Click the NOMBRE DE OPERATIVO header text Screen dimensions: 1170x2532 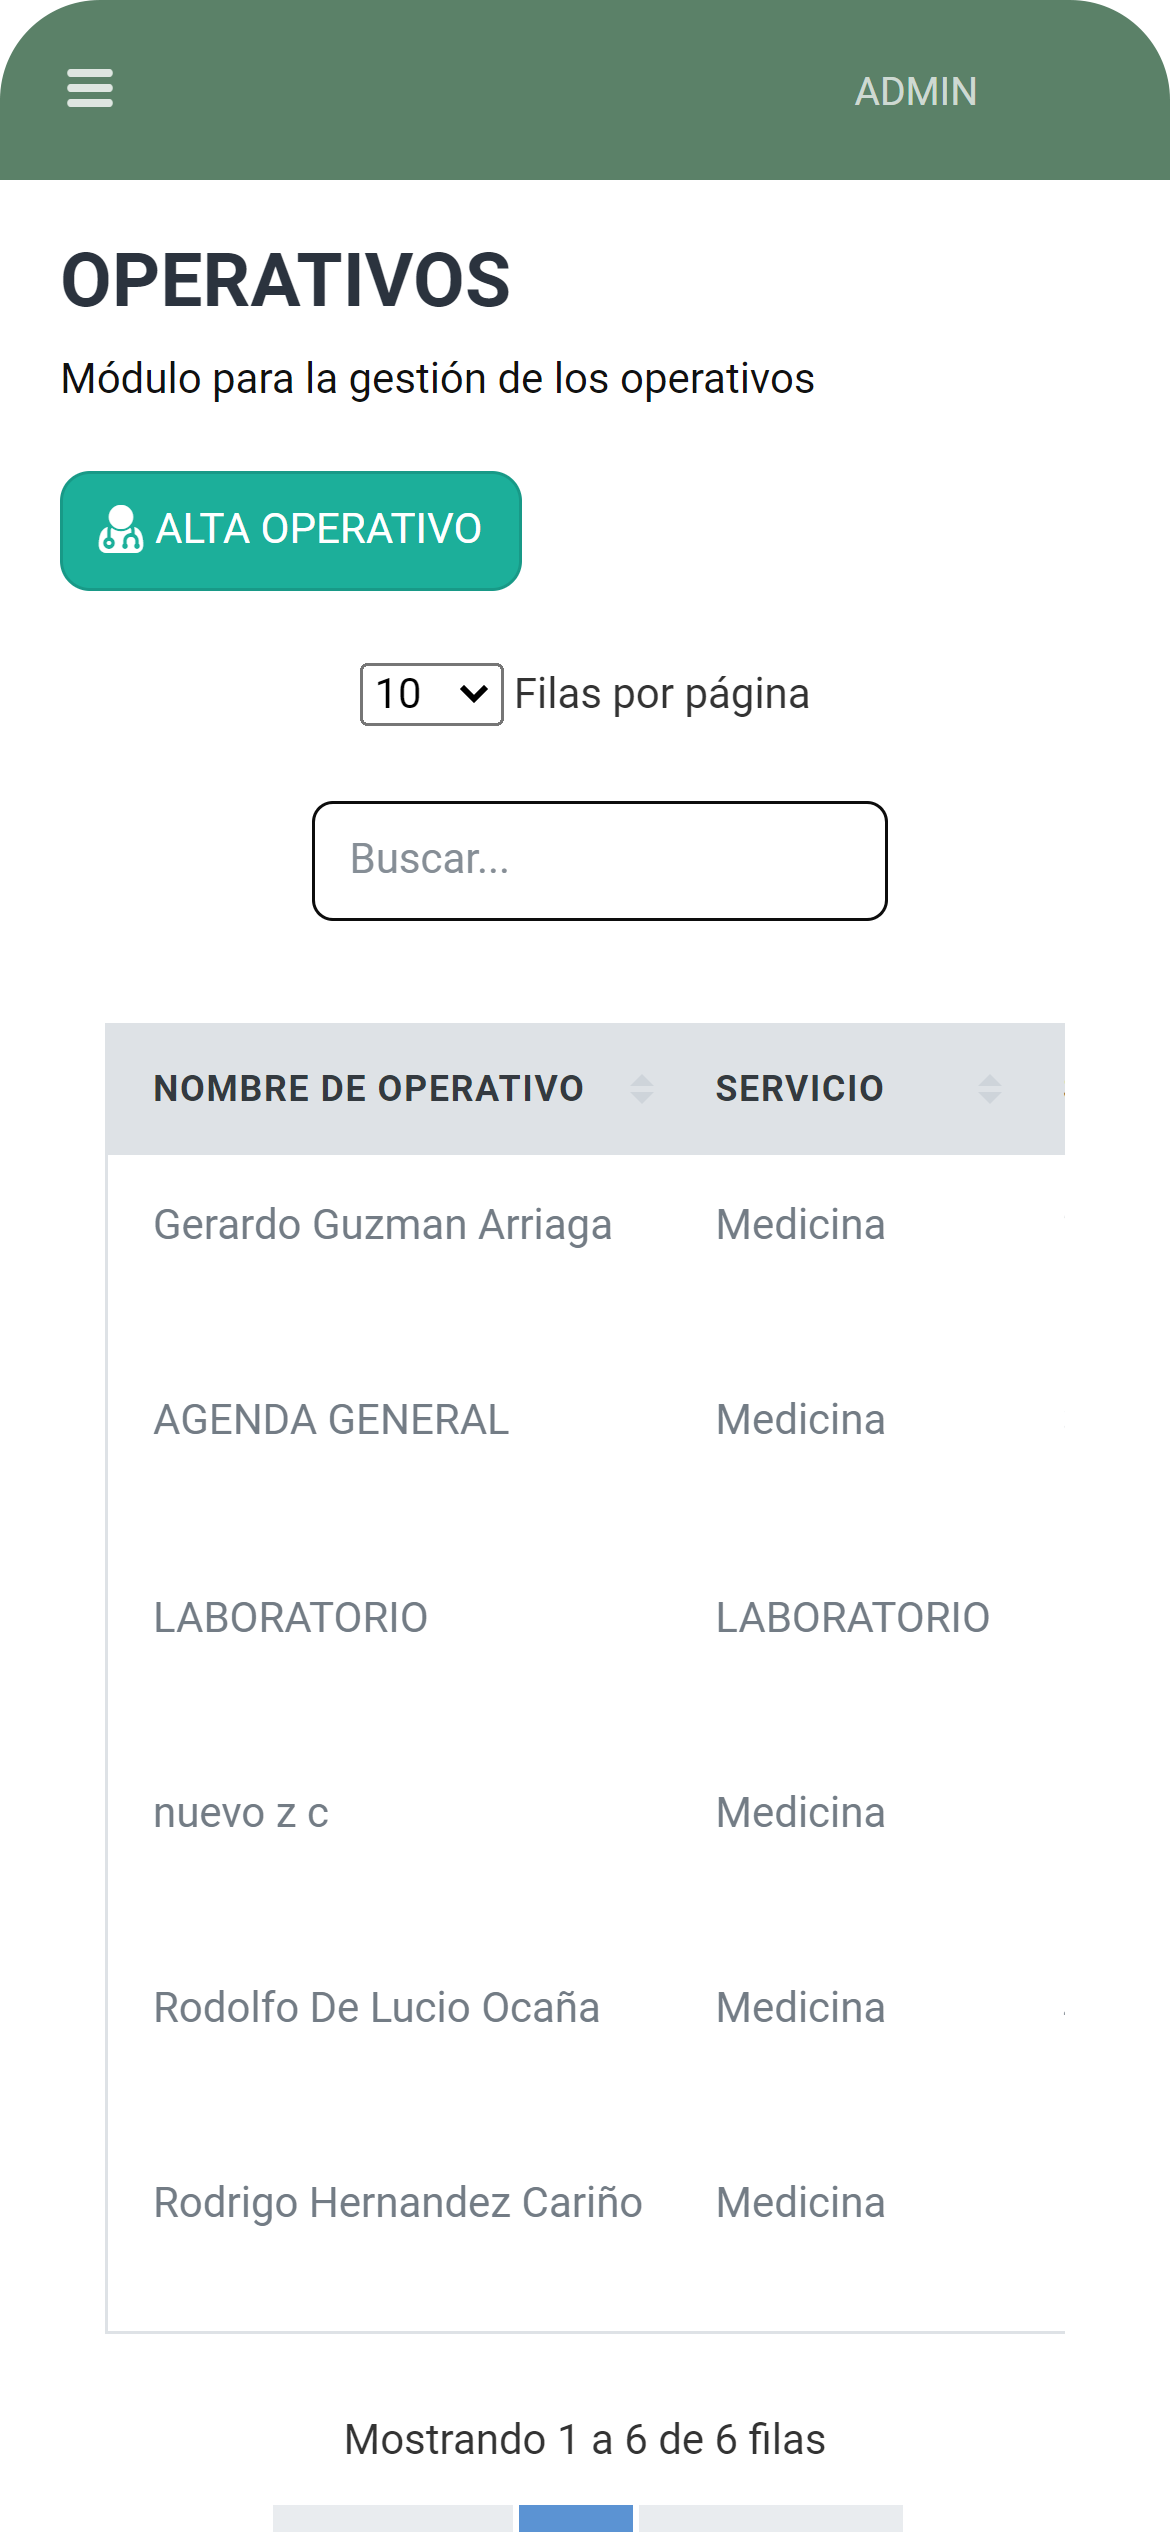368,1088
